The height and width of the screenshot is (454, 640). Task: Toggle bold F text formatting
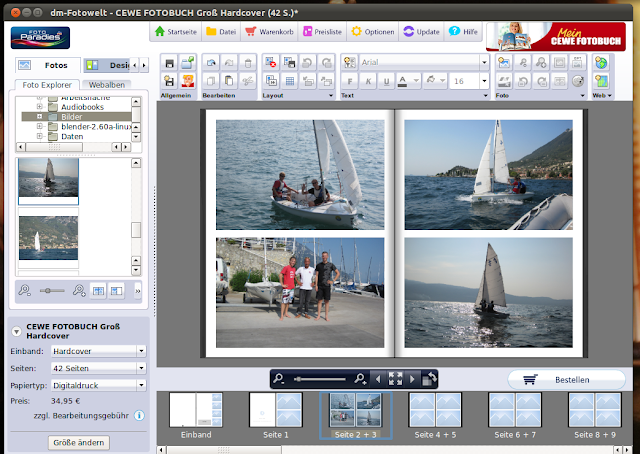pyautogui.click(x=350, y=81)
